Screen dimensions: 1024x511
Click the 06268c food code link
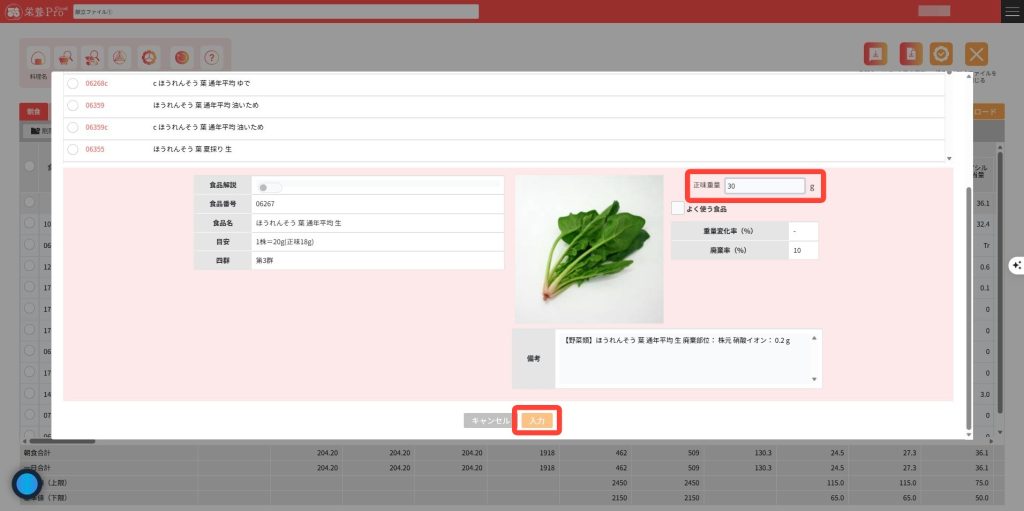point(97,83)
